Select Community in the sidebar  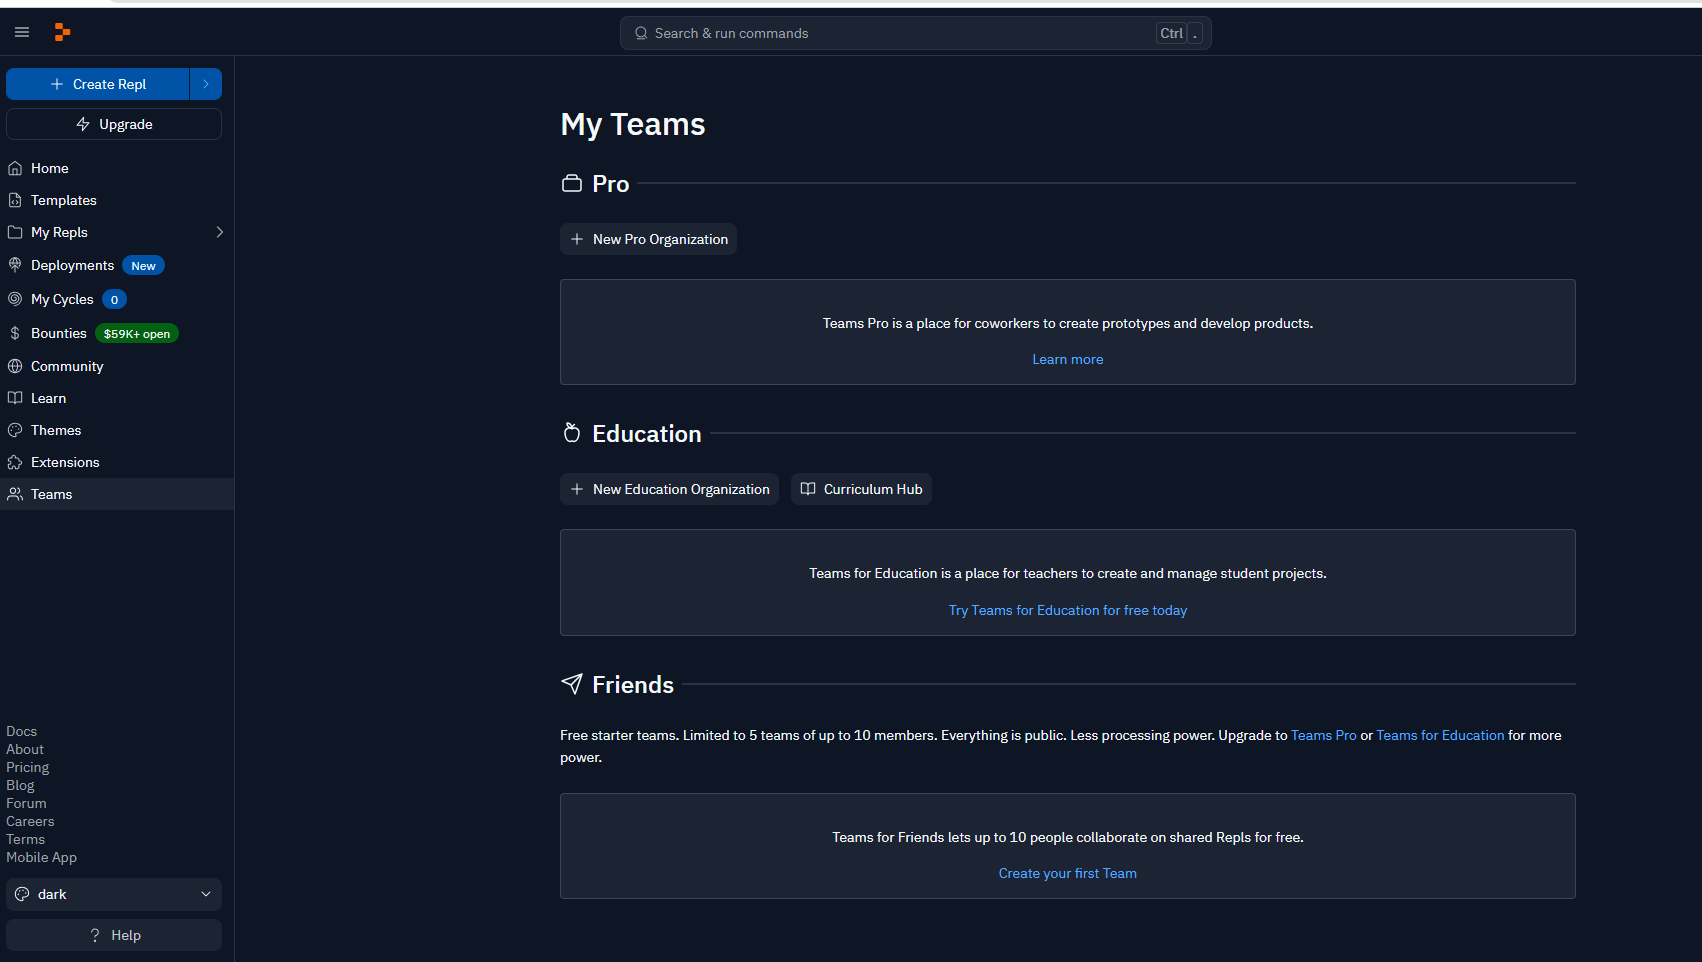coord(117,366)
